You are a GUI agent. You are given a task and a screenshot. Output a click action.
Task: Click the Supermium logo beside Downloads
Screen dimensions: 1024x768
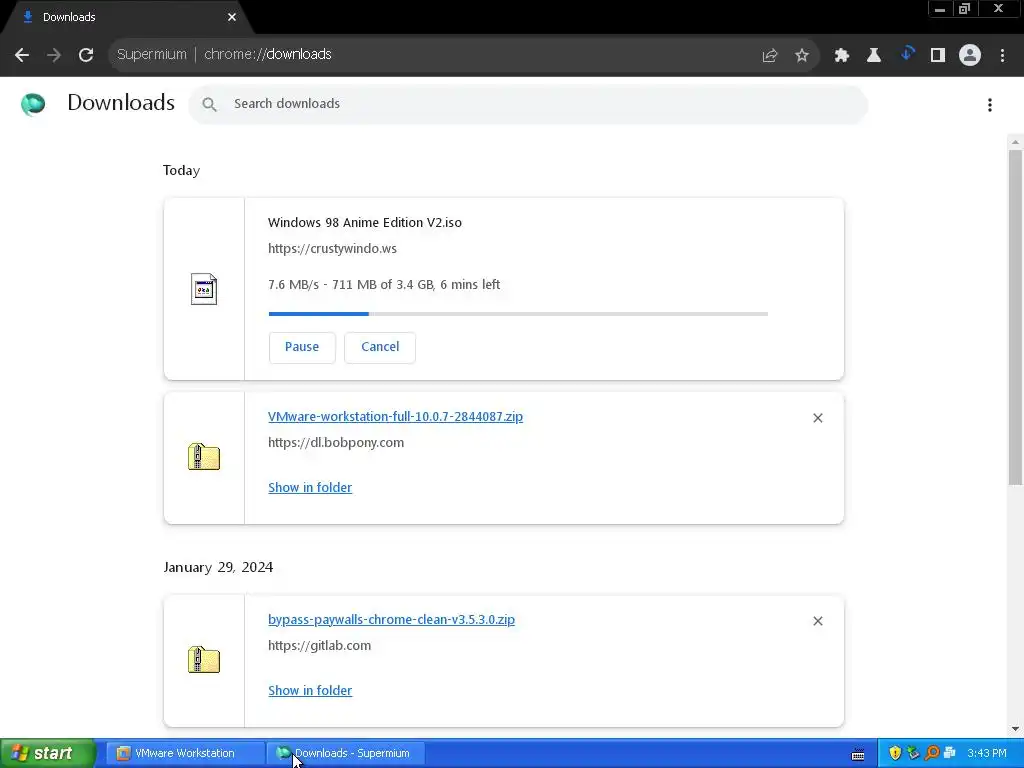[33, 104]
